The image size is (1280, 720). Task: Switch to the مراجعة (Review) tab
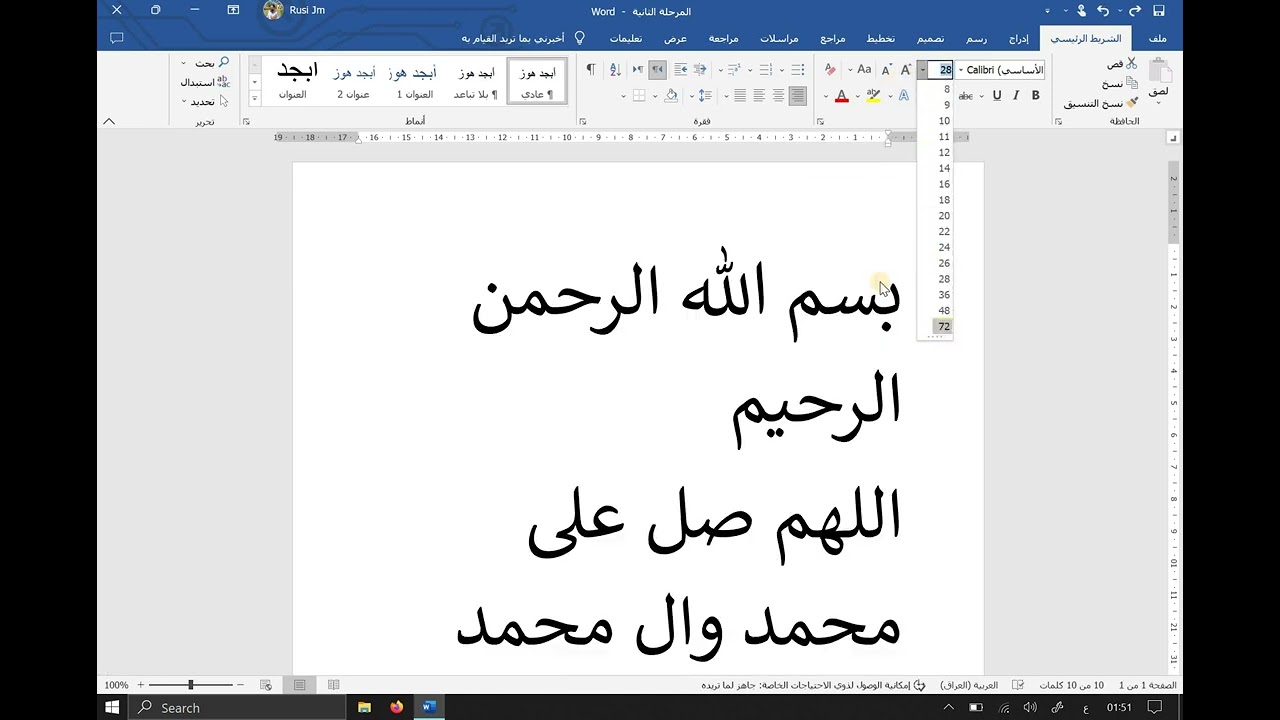coord(723,38)
